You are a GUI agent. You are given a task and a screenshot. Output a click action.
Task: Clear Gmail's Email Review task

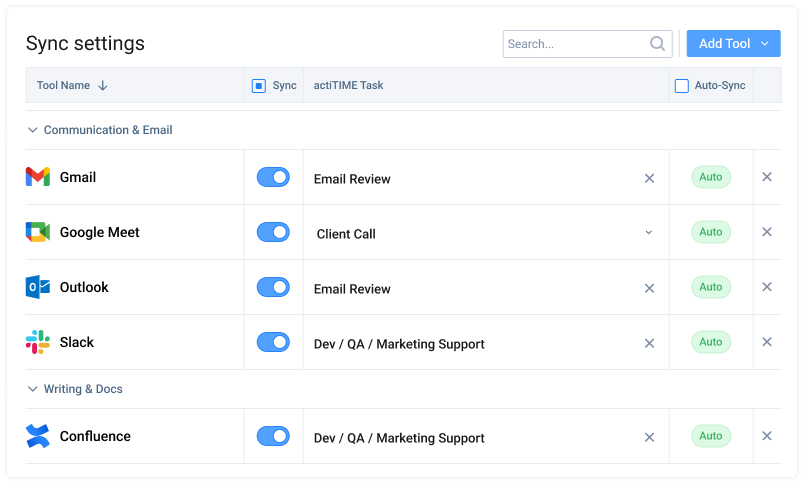(x=649, y=178)
